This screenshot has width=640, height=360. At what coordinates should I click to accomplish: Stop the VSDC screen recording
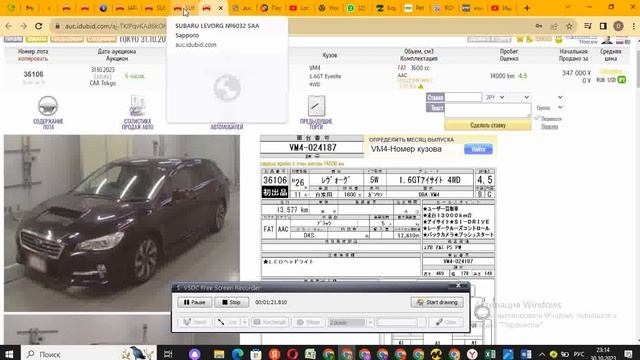tap(231, 302)
